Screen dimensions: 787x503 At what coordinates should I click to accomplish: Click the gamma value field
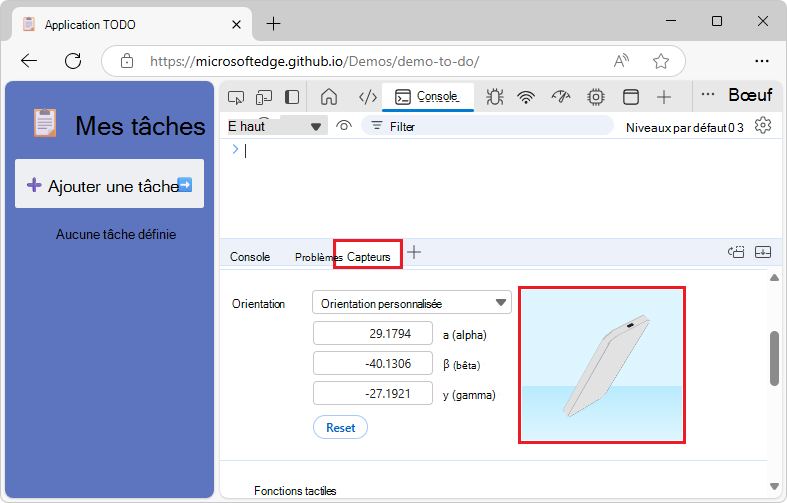tap(373, 394)
